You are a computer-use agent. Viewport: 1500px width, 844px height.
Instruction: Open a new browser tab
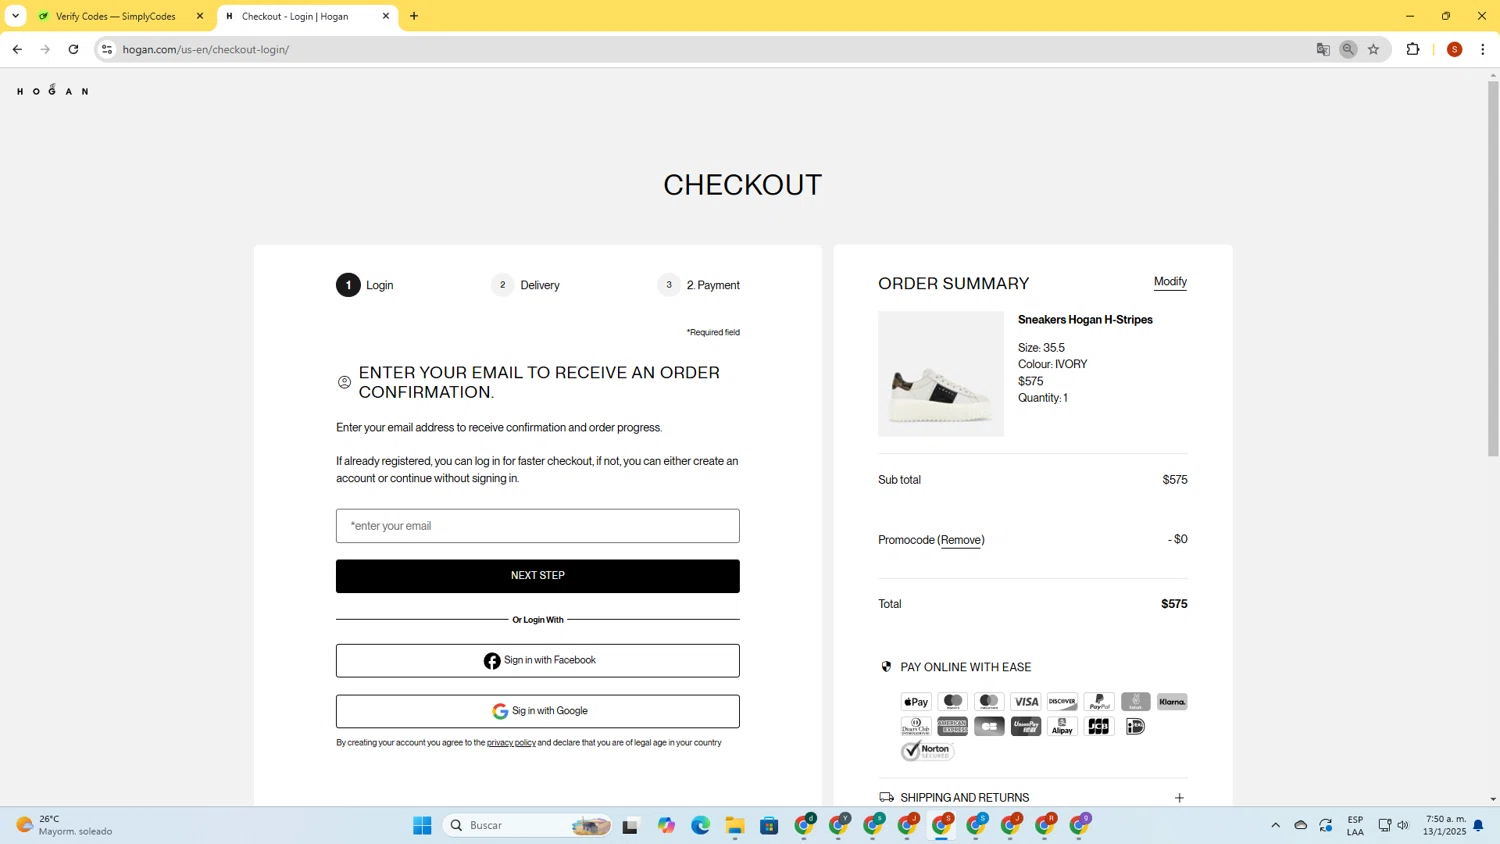click(414, 16)
